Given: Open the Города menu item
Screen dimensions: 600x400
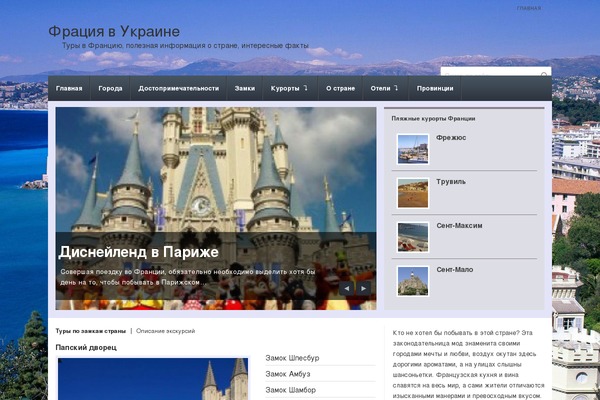Looking at the screenshot, I should coord(110,88).
